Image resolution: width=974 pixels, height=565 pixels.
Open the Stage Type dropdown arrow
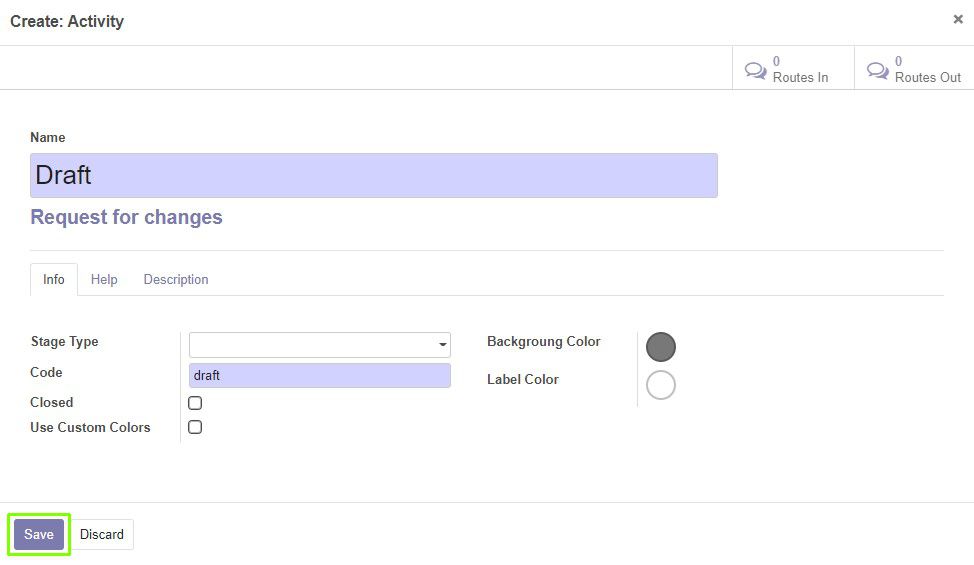(443, 345)
